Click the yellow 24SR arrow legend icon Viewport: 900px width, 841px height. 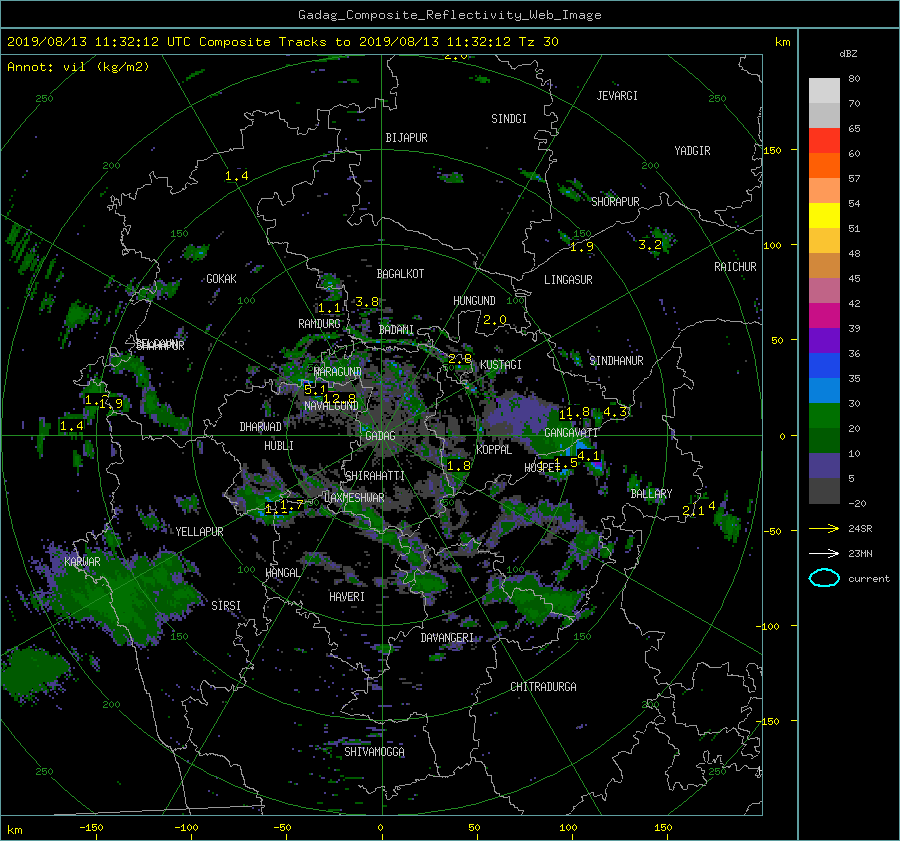pyautogui.click(x=824, y=528)
